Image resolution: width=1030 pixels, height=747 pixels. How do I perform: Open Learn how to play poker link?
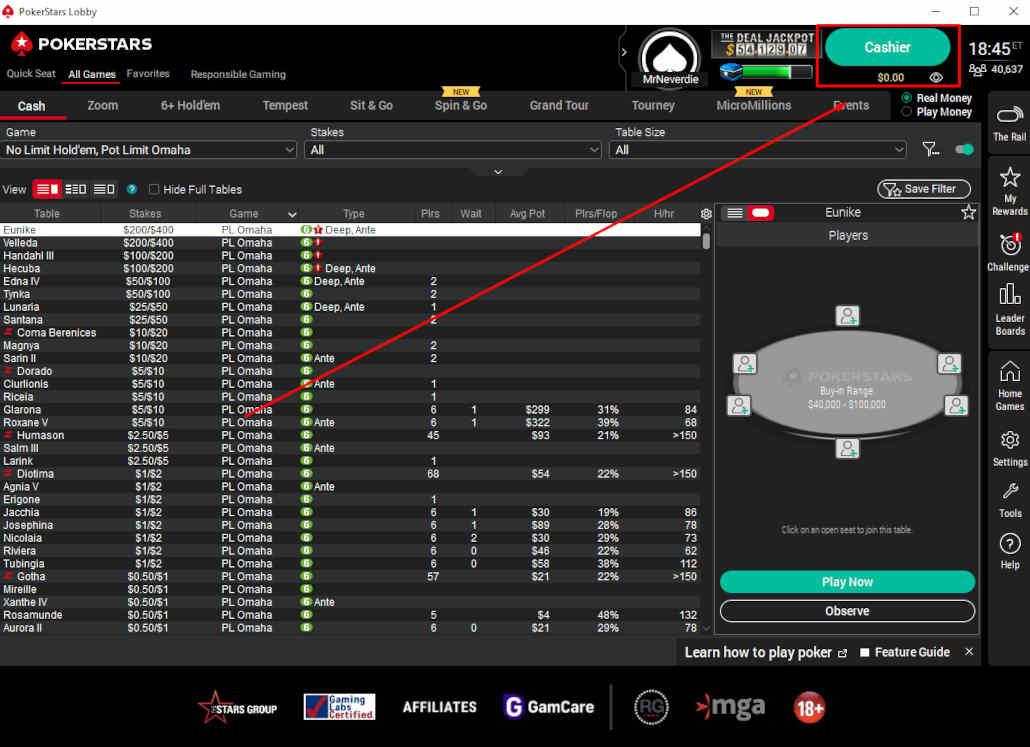[x=765, y=652]
